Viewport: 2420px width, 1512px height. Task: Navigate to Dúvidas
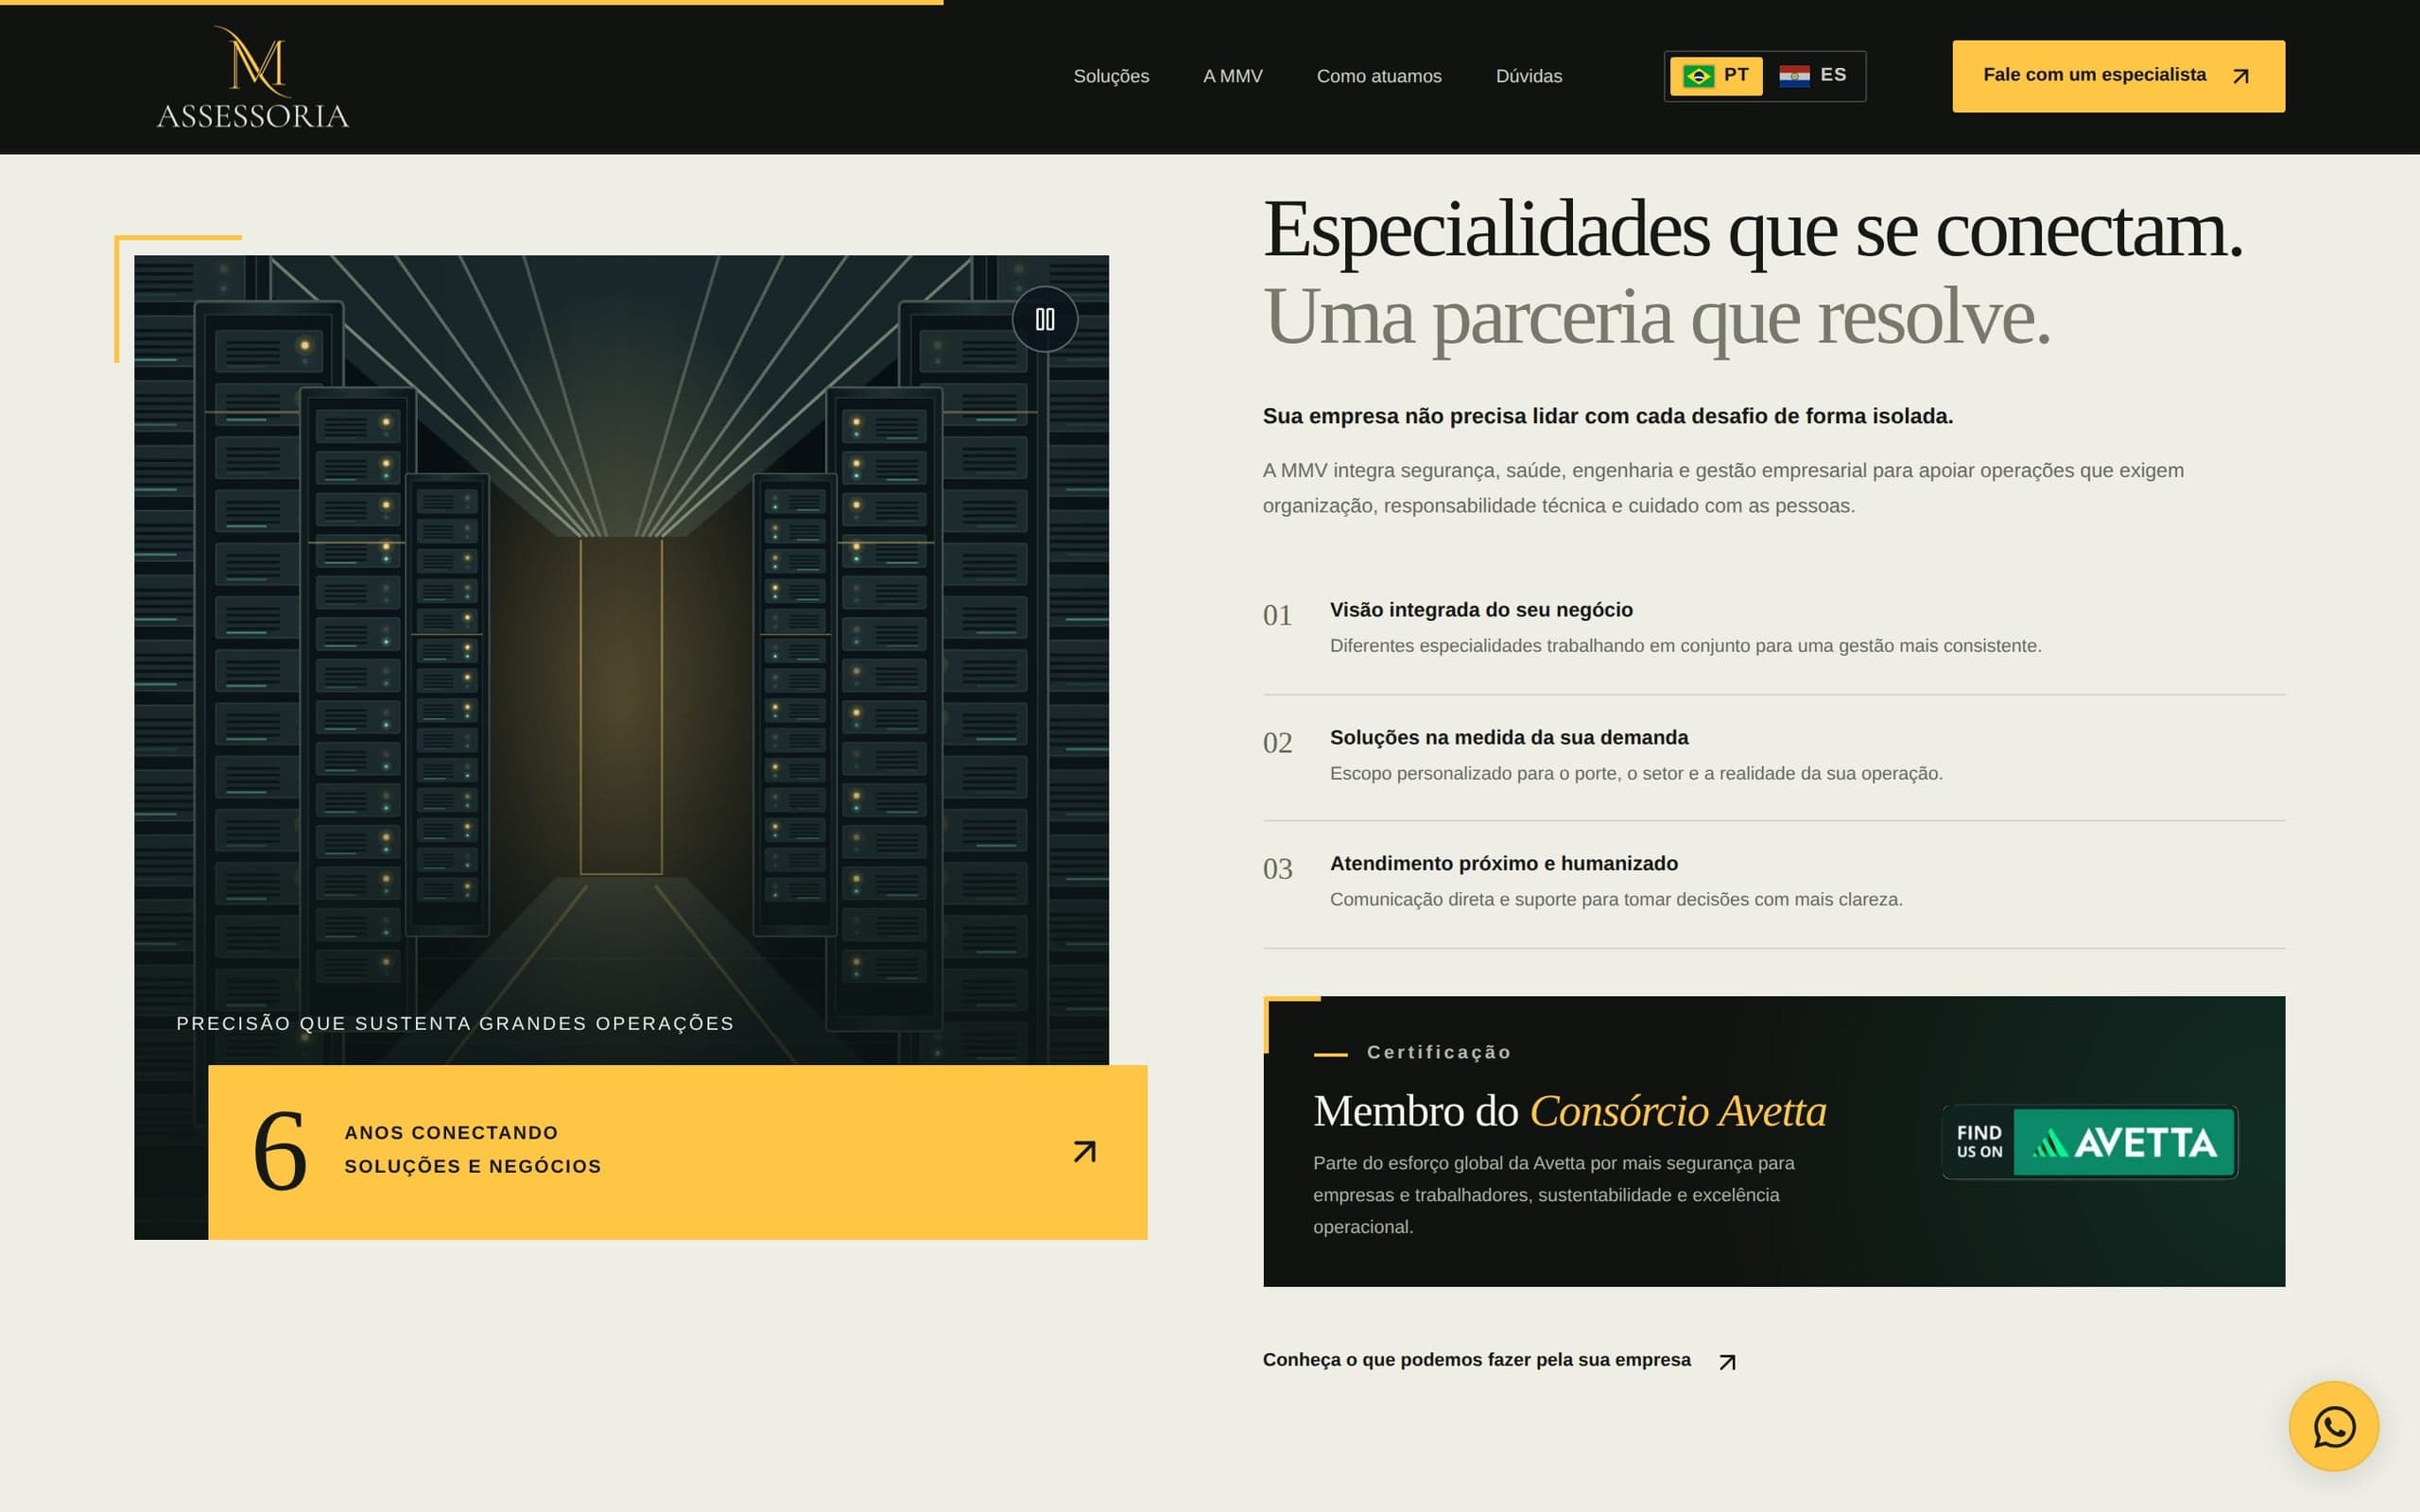(1529, 76)
